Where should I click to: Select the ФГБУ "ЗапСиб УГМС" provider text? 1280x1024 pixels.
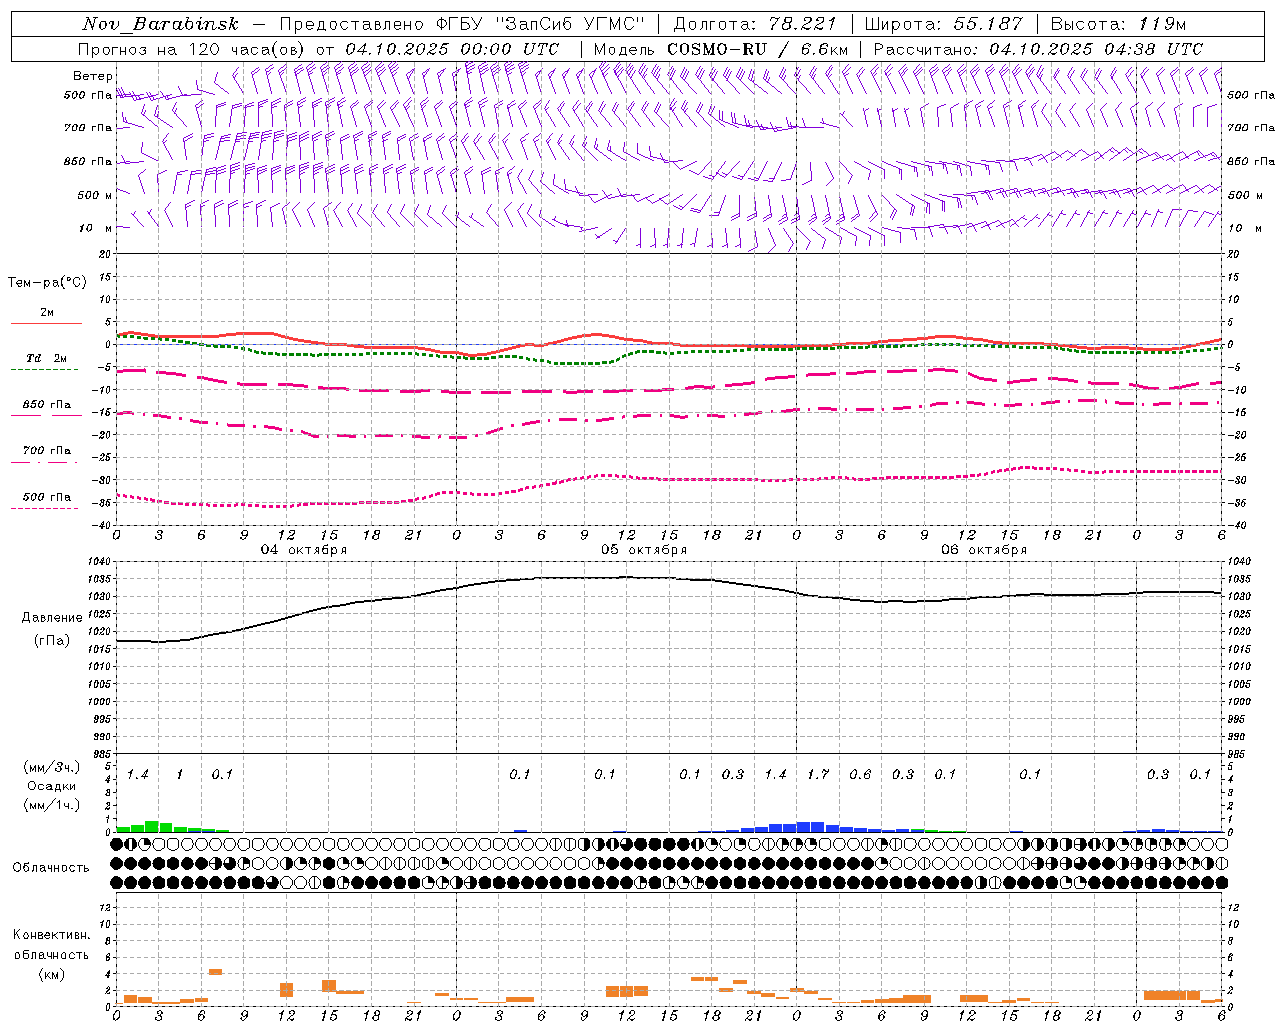pyautogui.click(x=541, y=24)
